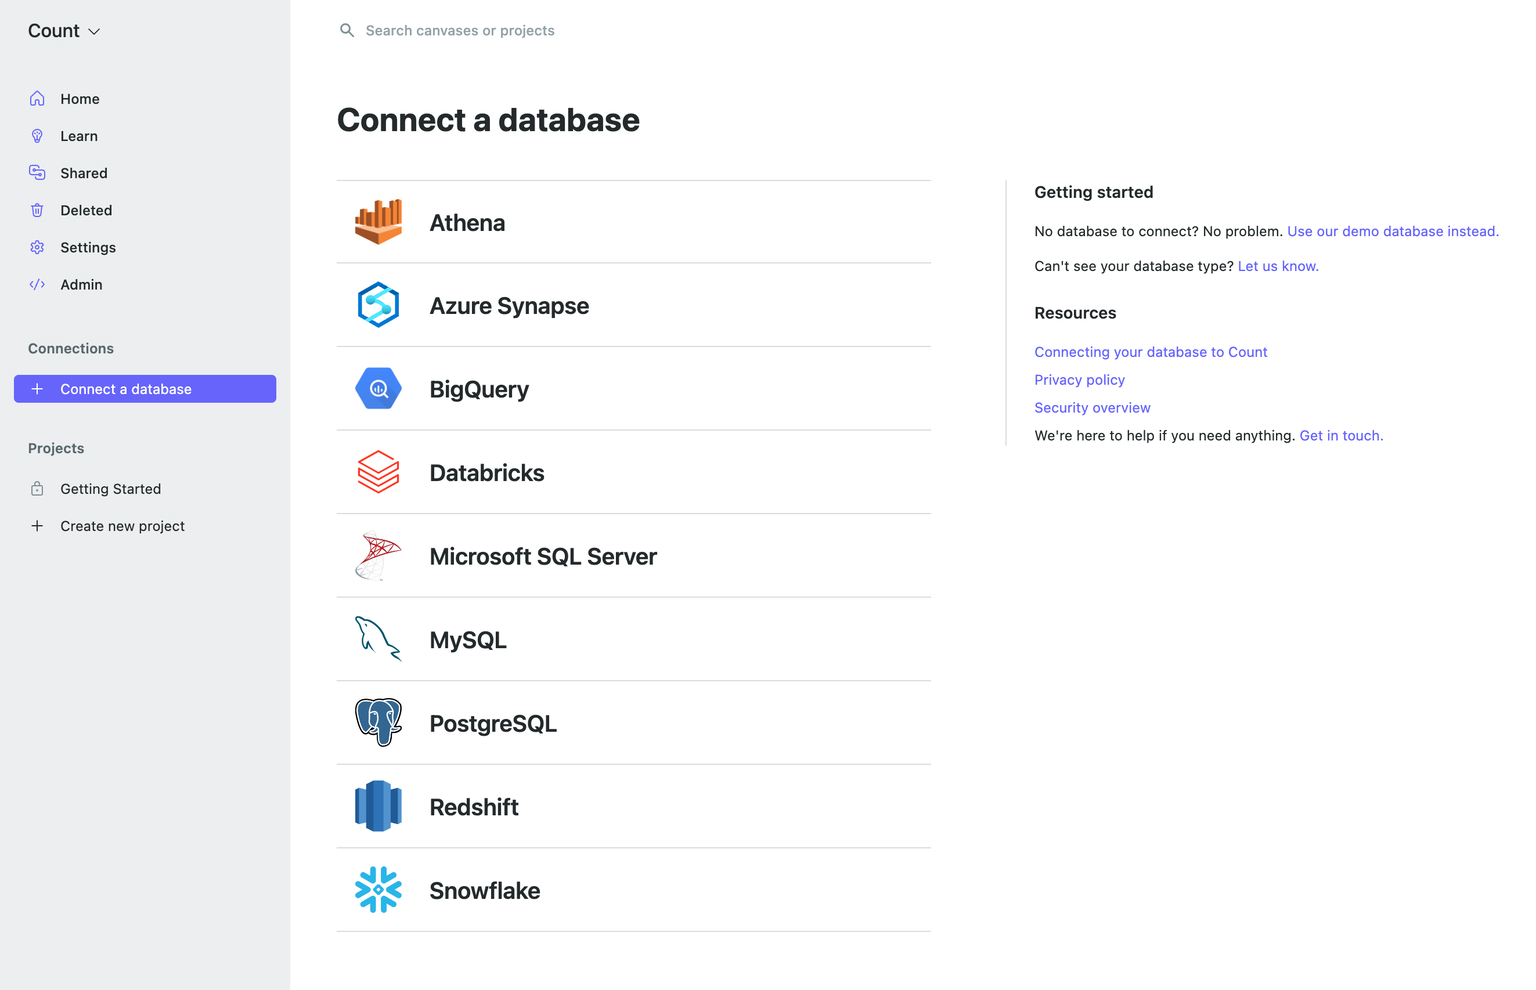
Task: Click the Home house icon in sidebar
Action: tap(37, 98)
